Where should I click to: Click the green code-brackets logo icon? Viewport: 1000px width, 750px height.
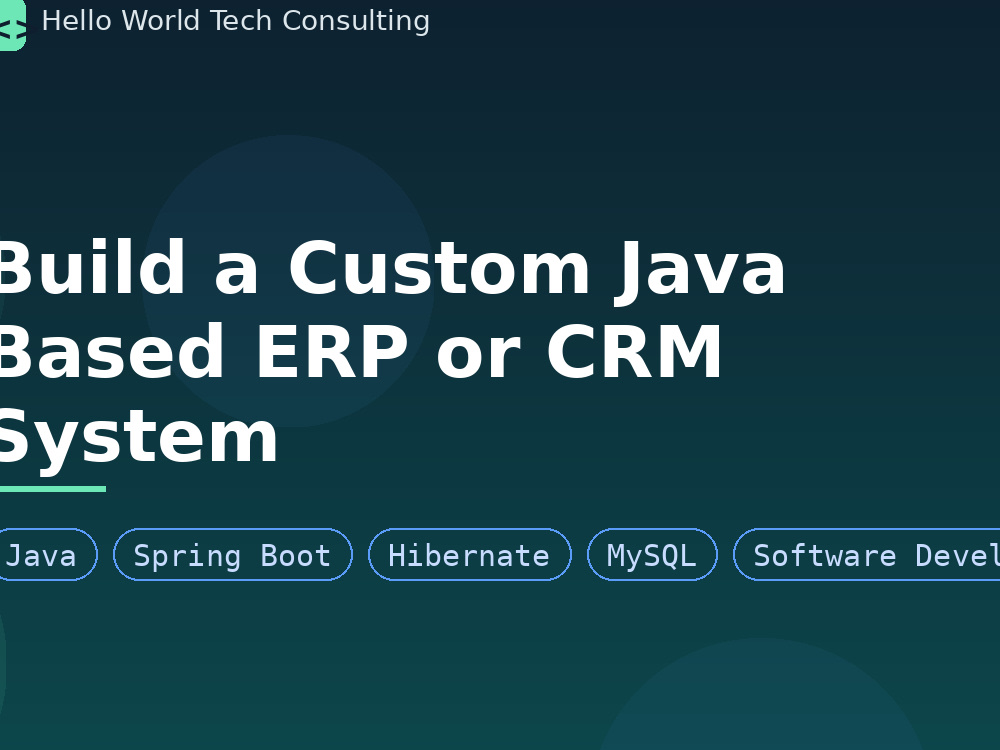tap(12, 26)
